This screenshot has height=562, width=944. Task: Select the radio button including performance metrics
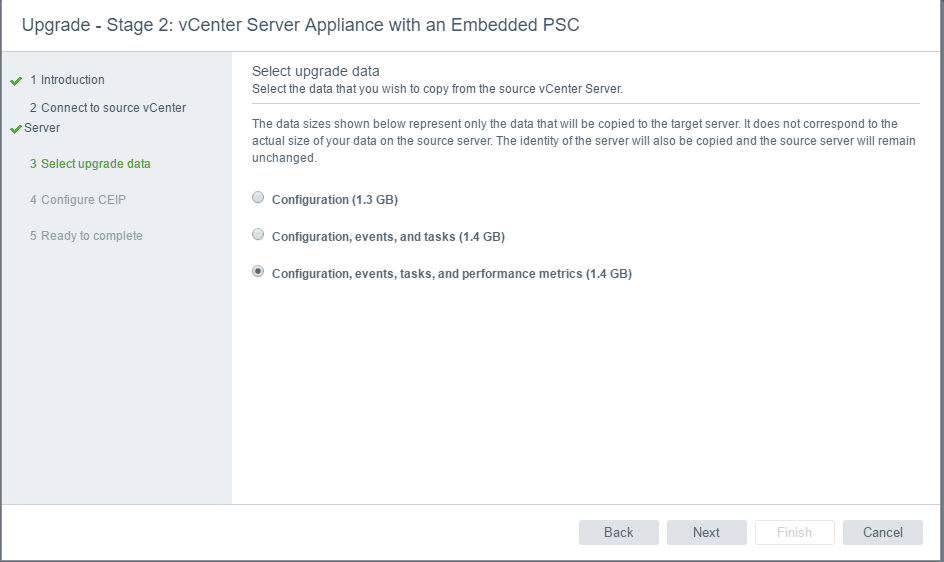259,272
